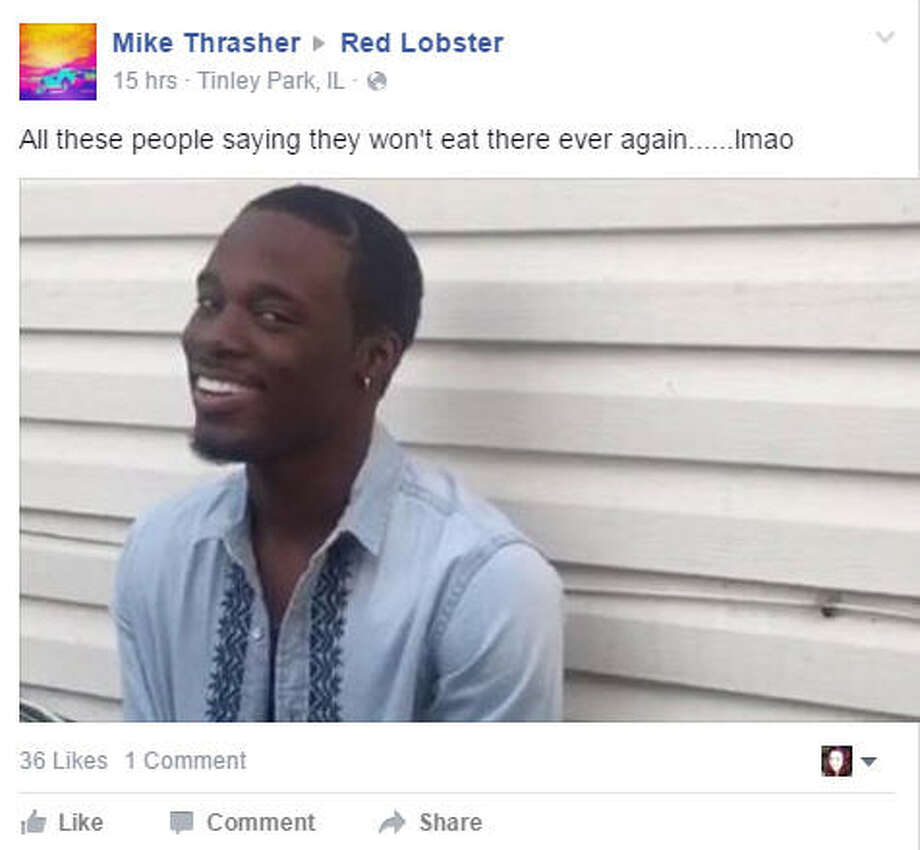
Task: Open the posted photo of smiling man
Action: pos(469,450)
